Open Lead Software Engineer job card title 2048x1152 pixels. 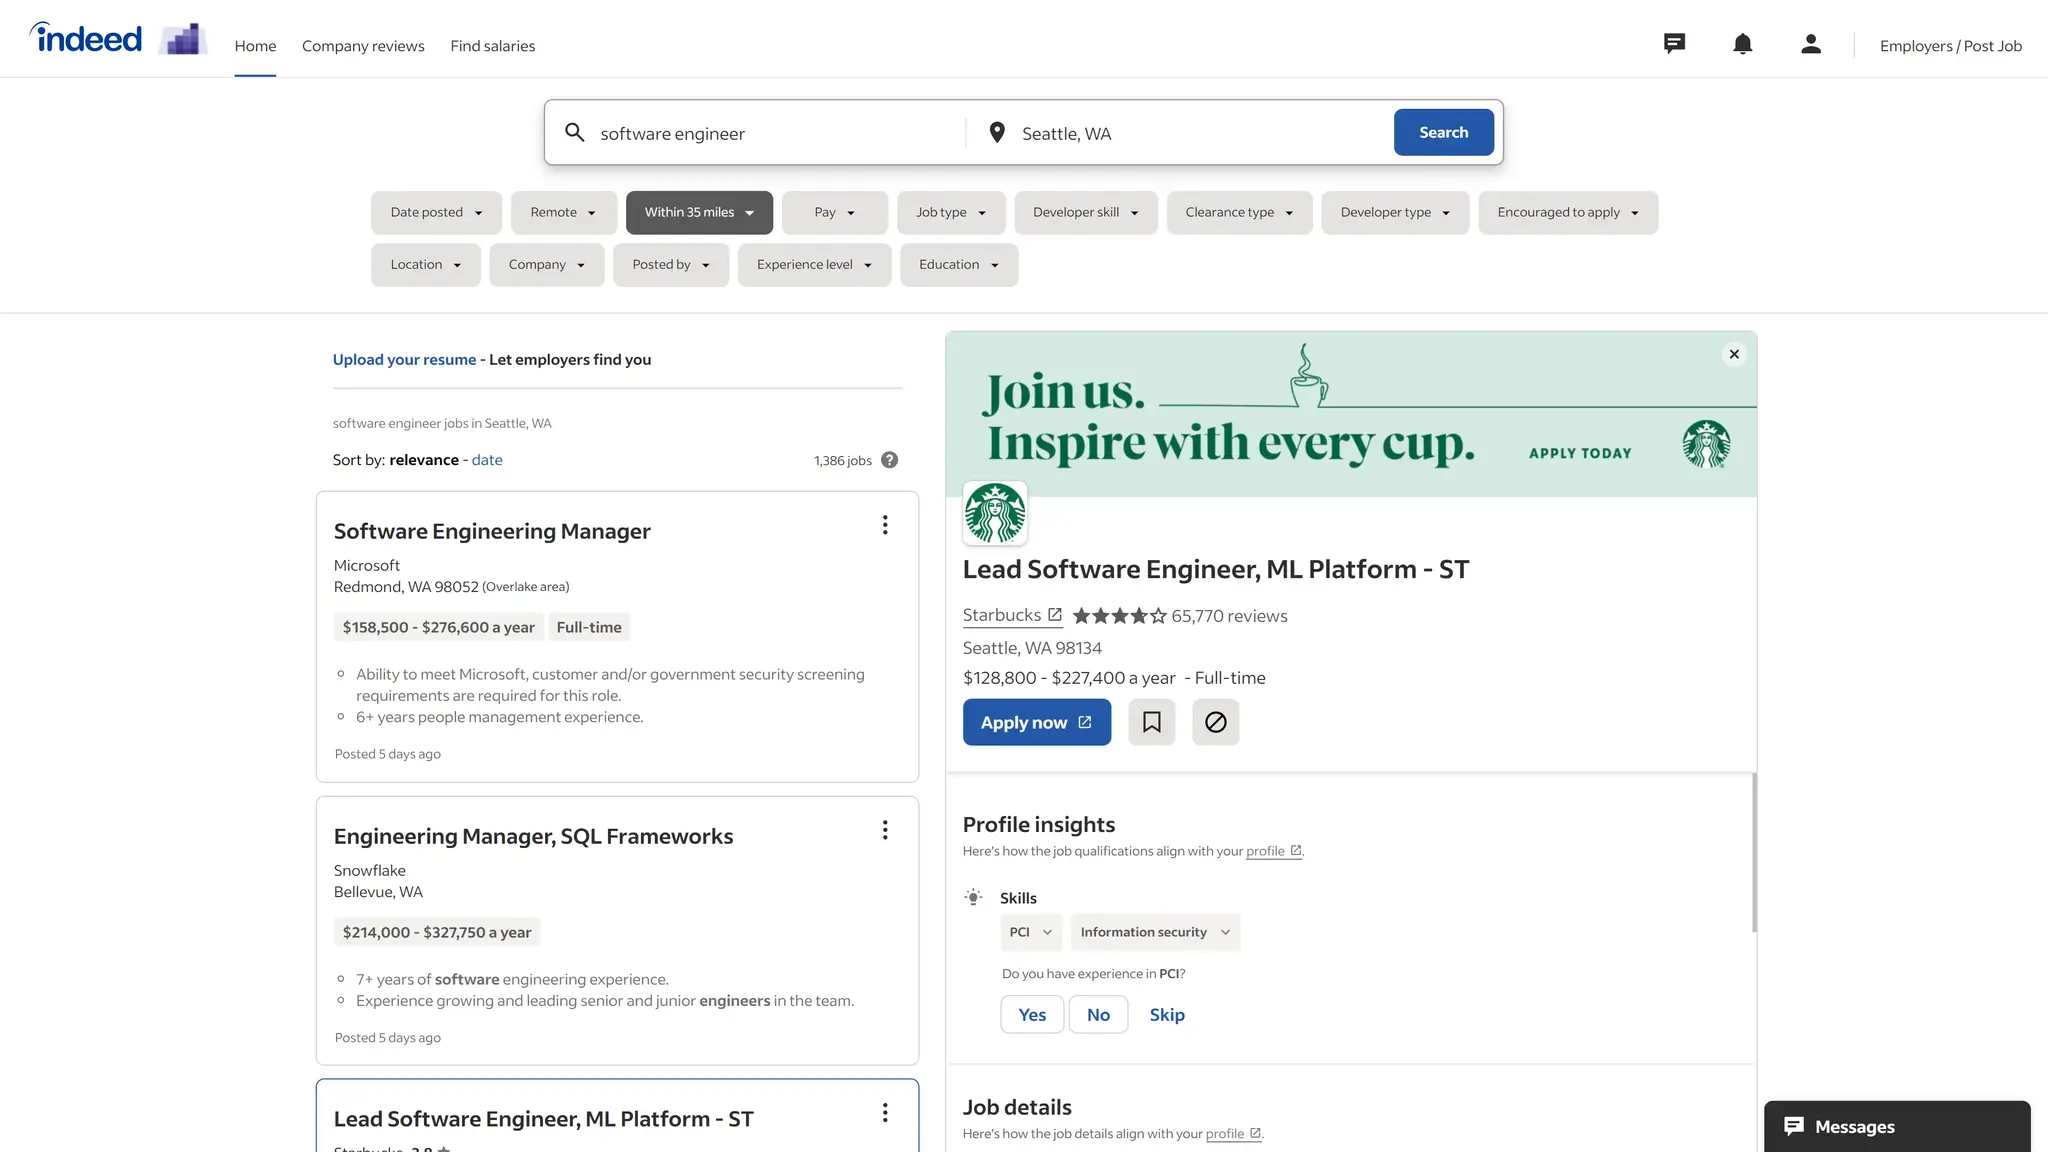(543, 1119)
